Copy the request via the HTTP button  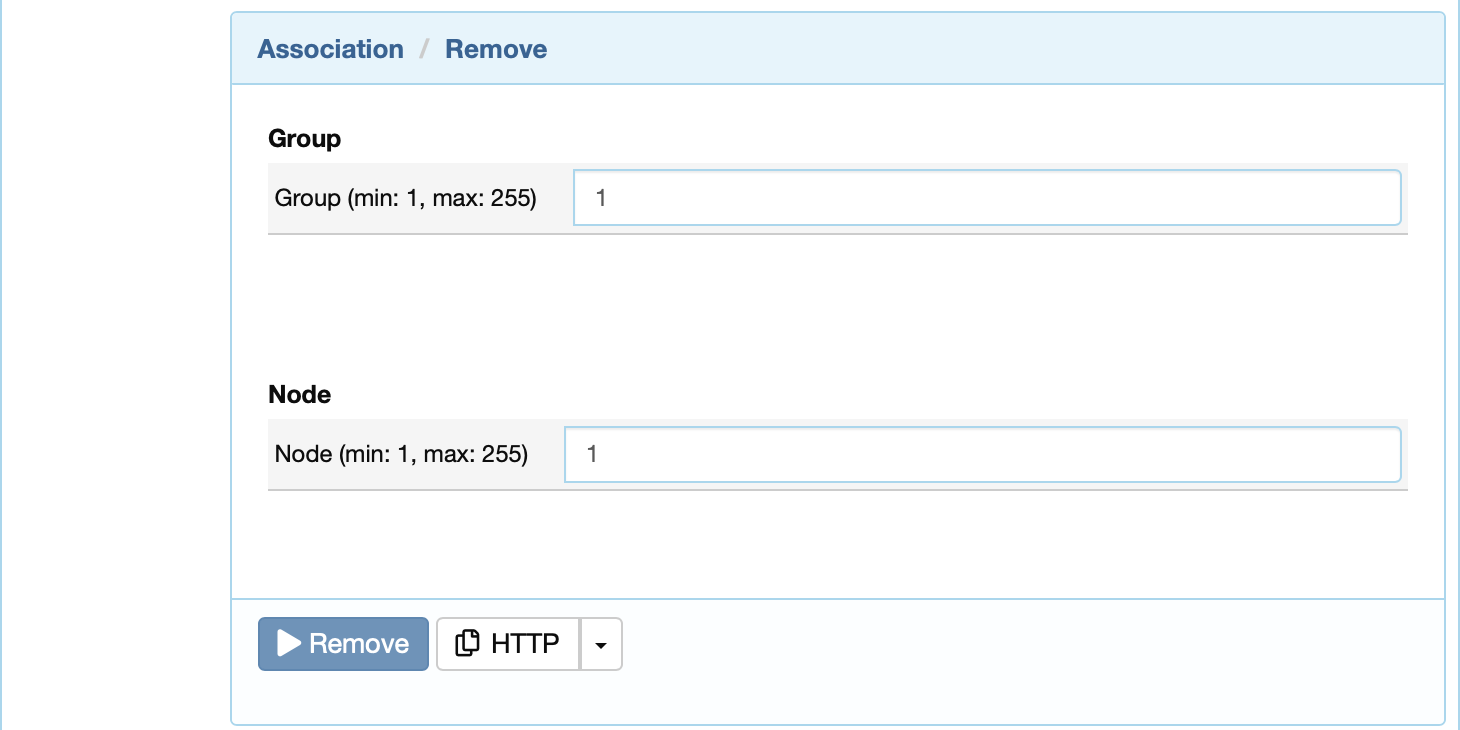tap(508, 644)
